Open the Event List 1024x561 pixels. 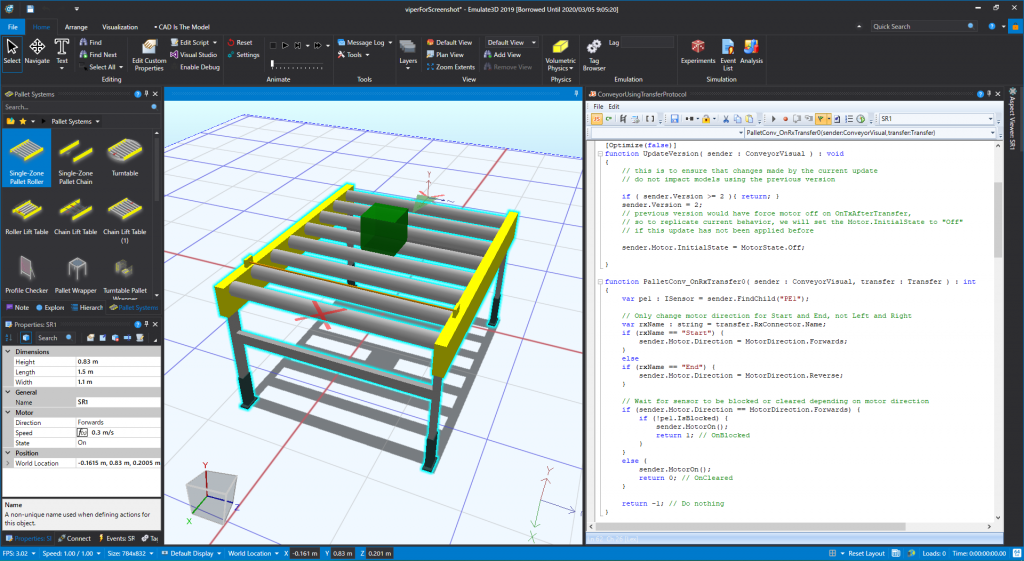(x=728, y=55)
